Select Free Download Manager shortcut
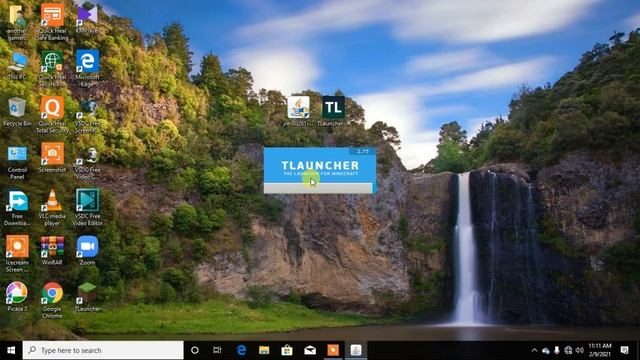 (17, 208)
